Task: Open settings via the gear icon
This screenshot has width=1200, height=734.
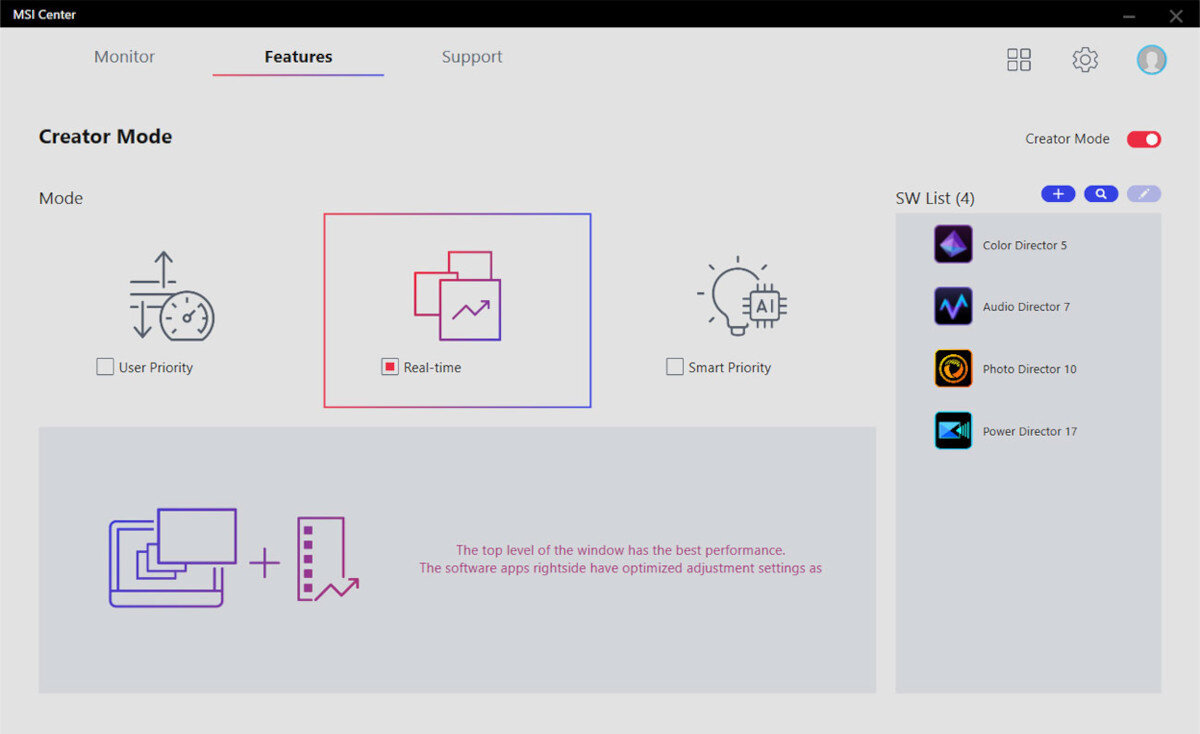Action: point(1085,60)
